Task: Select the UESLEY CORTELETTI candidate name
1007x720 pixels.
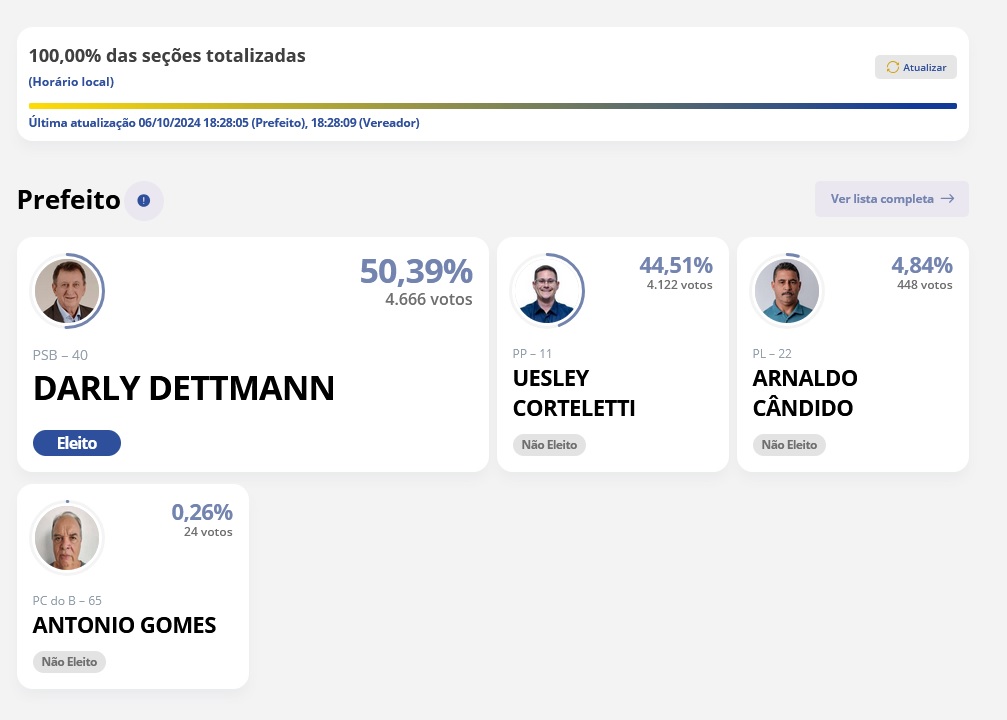Action: tap(574, 393)
